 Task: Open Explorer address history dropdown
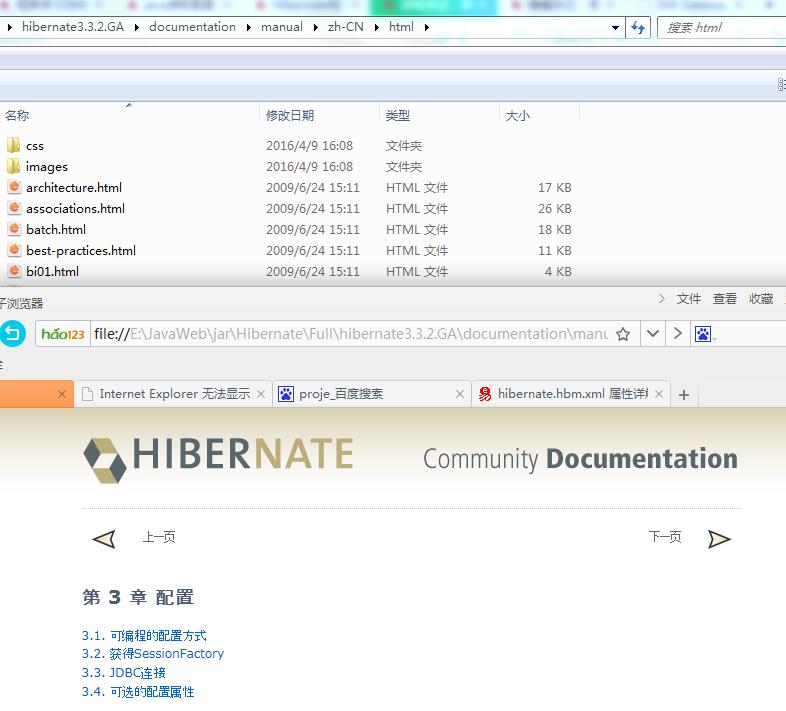(616, 28)
